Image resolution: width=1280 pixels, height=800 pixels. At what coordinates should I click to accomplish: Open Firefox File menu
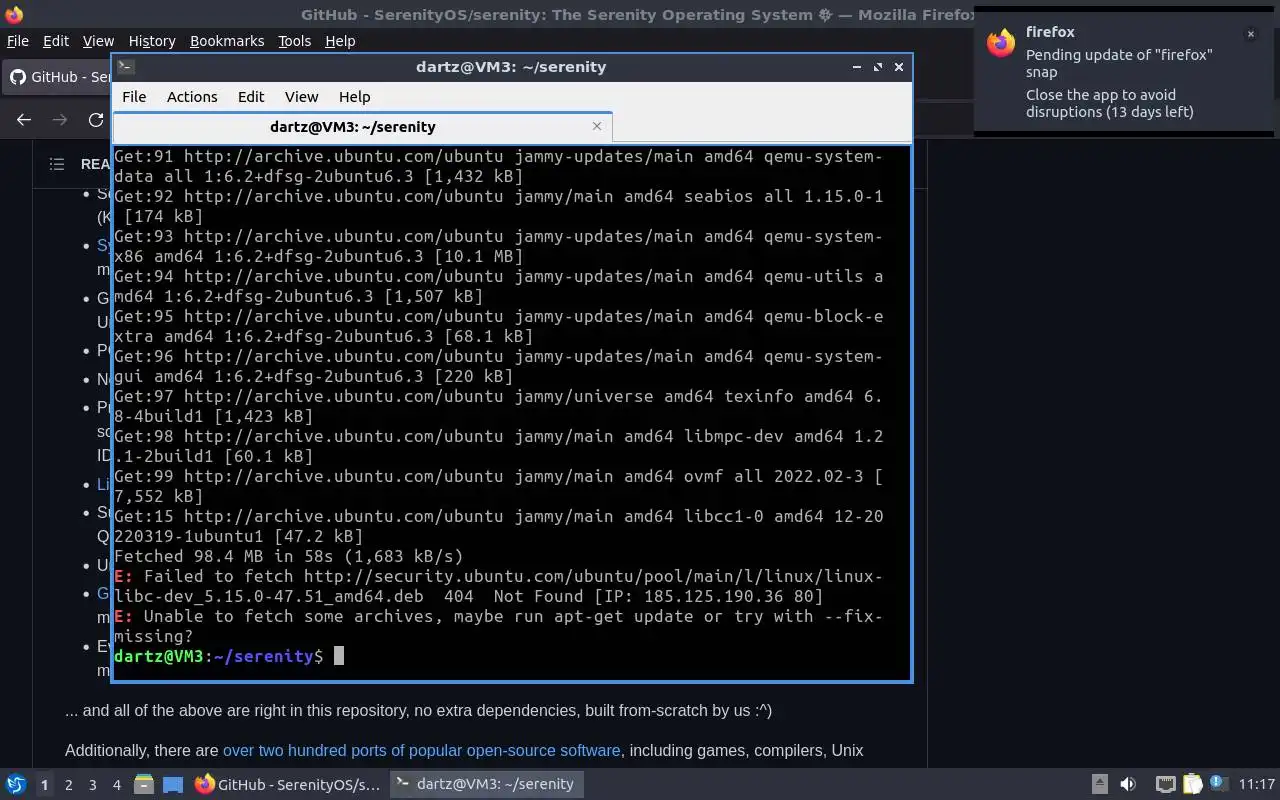tap(18, 41)
